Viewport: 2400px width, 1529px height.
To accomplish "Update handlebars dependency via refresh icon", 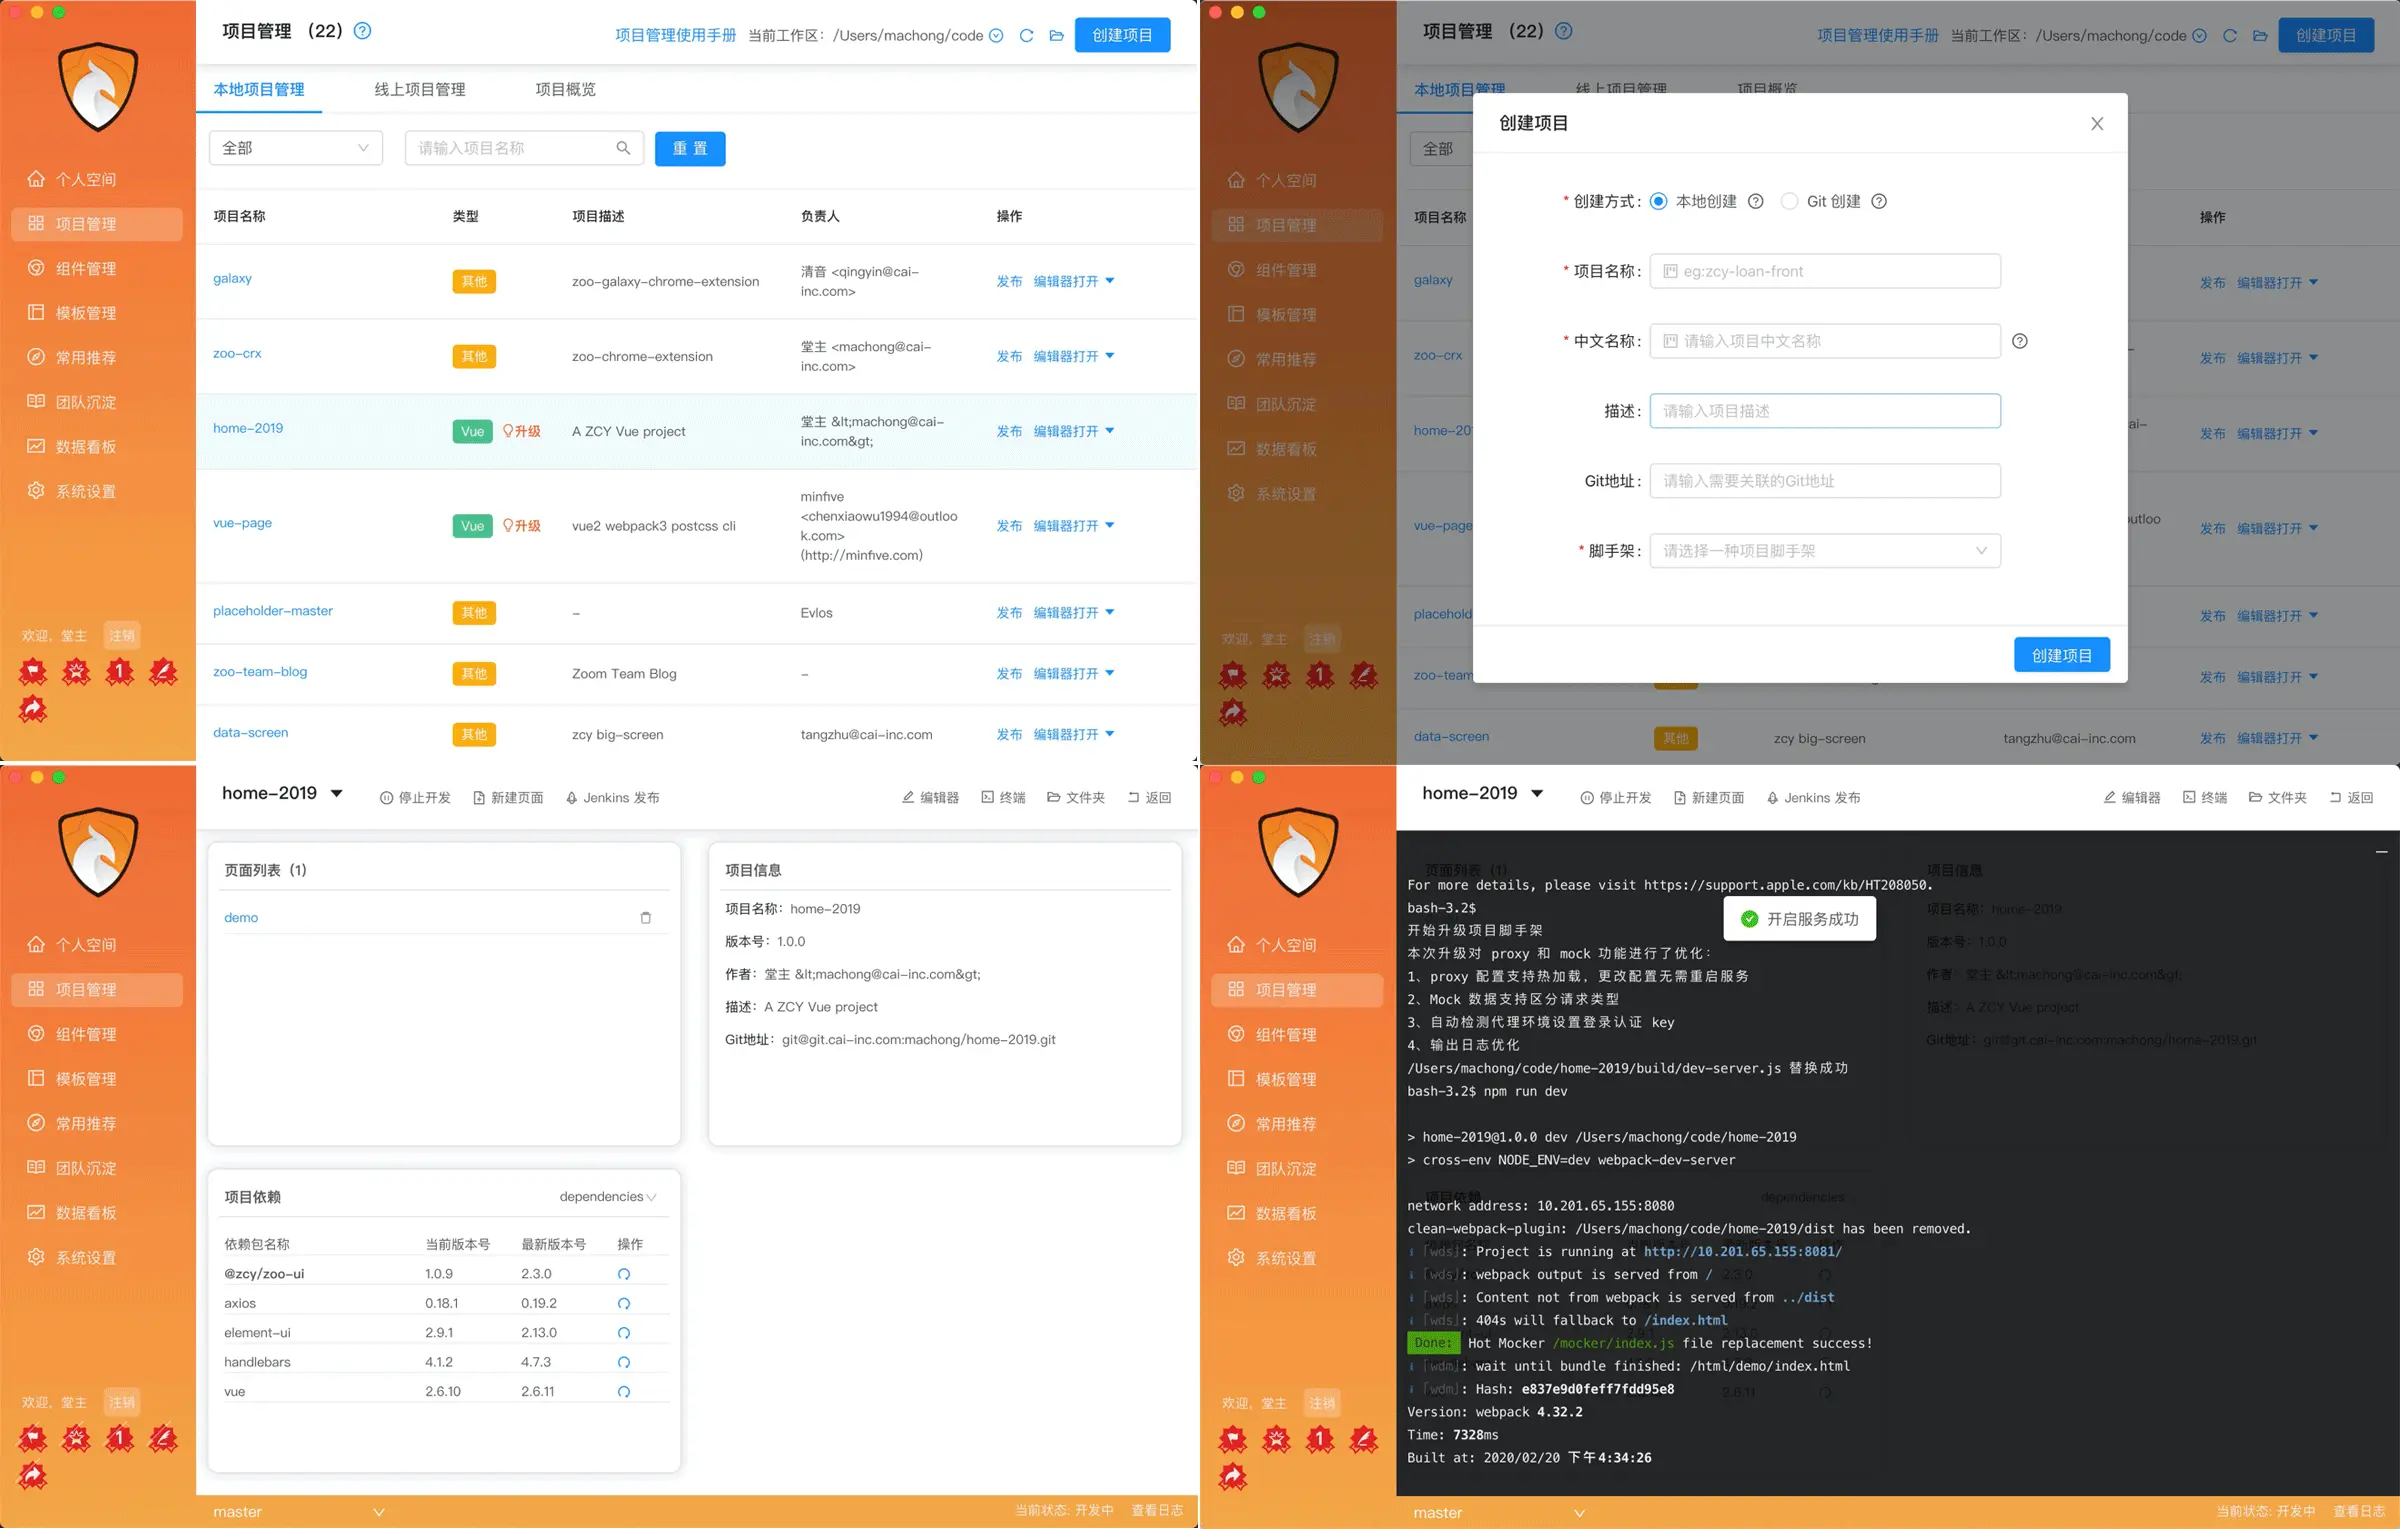I will [624, 1362].
